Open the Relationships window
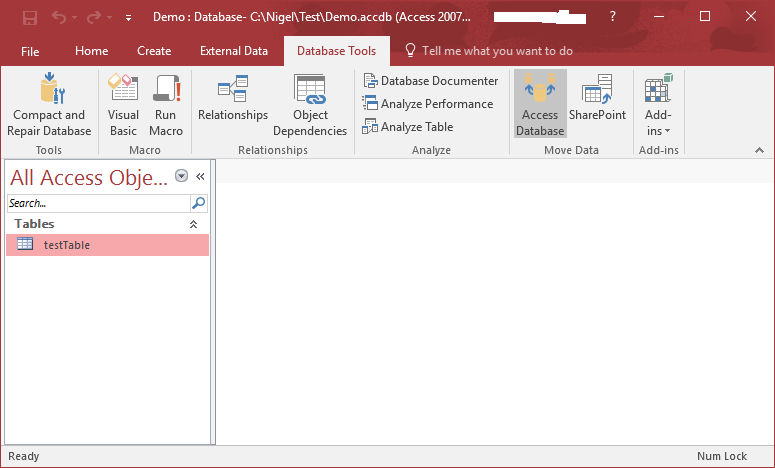 coord(233,98)
